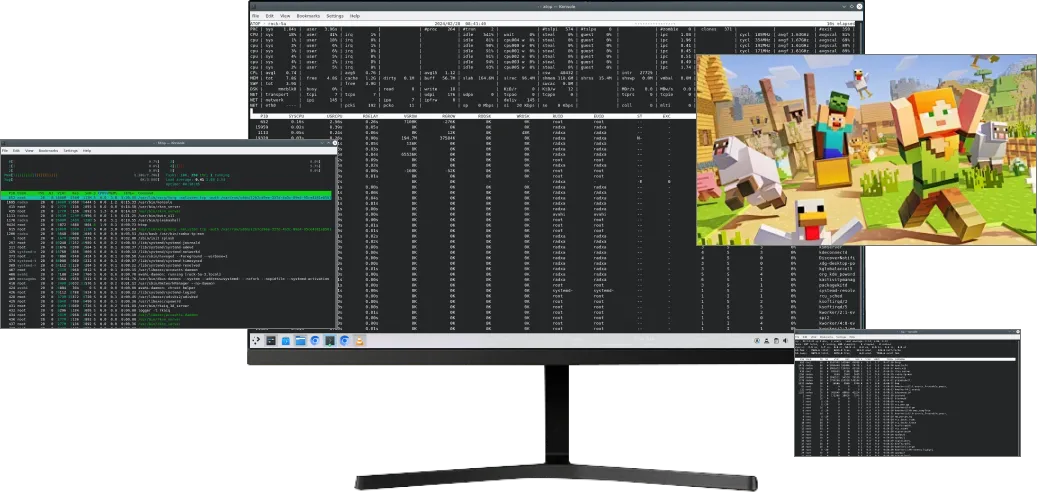Click the RDELAY column header in atop
This screenshot has height=492, width=1037.
tap(370, 116)
